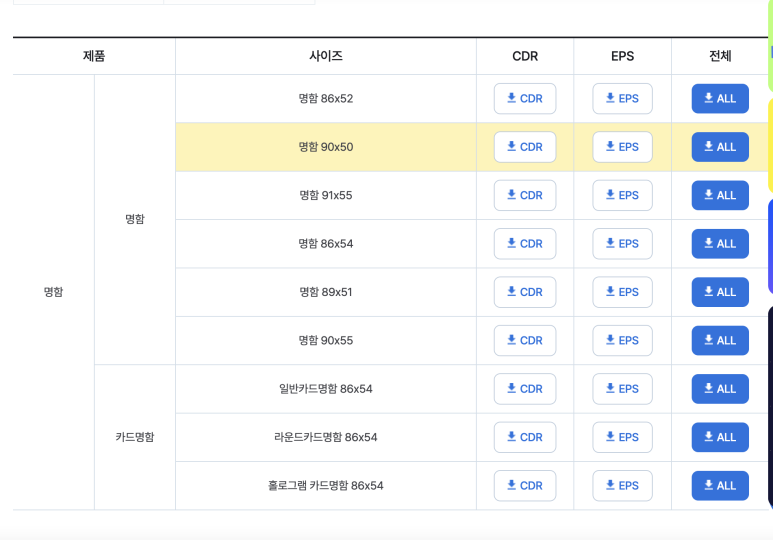Download CDR file for 명함 89x51
The image size is (773, 540).
525,292
